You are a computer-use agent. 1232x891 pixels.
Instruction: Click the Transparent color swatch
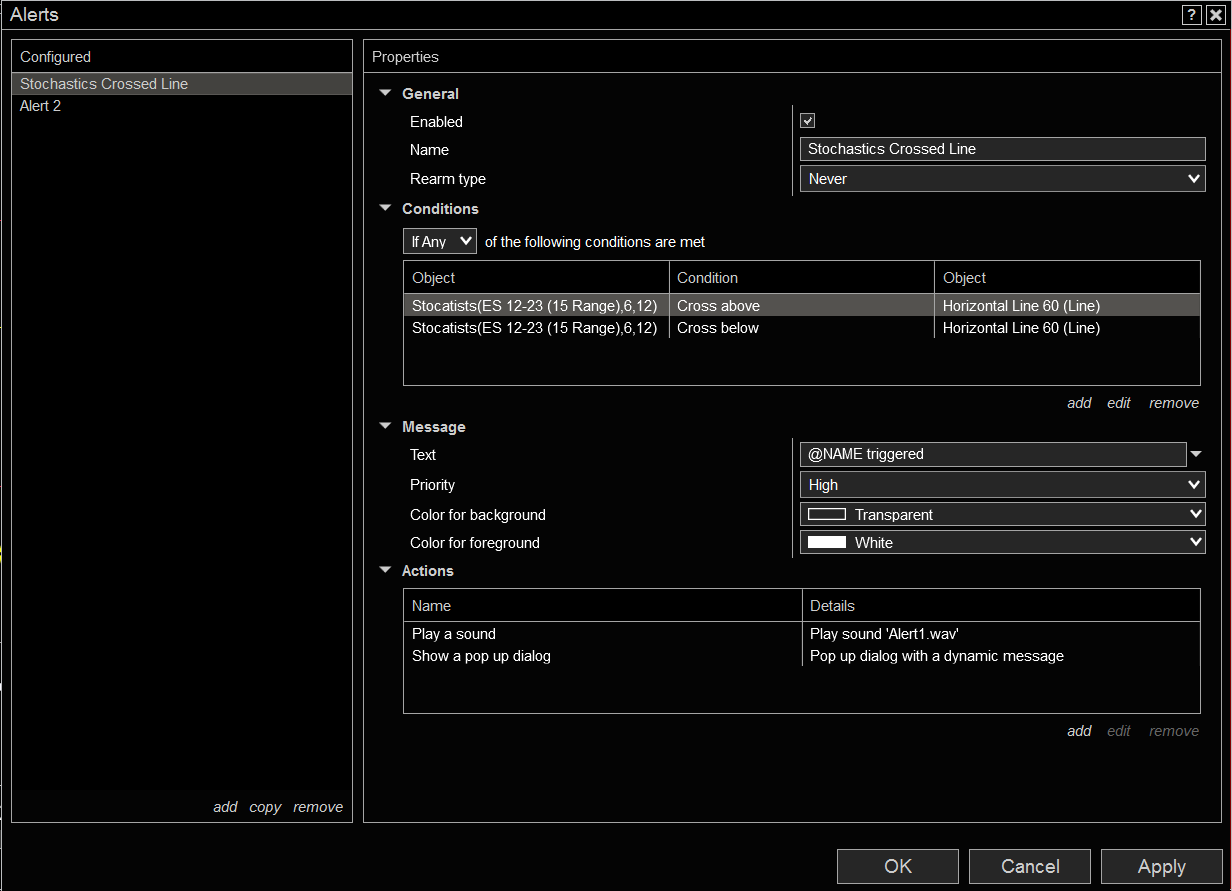point(827,514)
